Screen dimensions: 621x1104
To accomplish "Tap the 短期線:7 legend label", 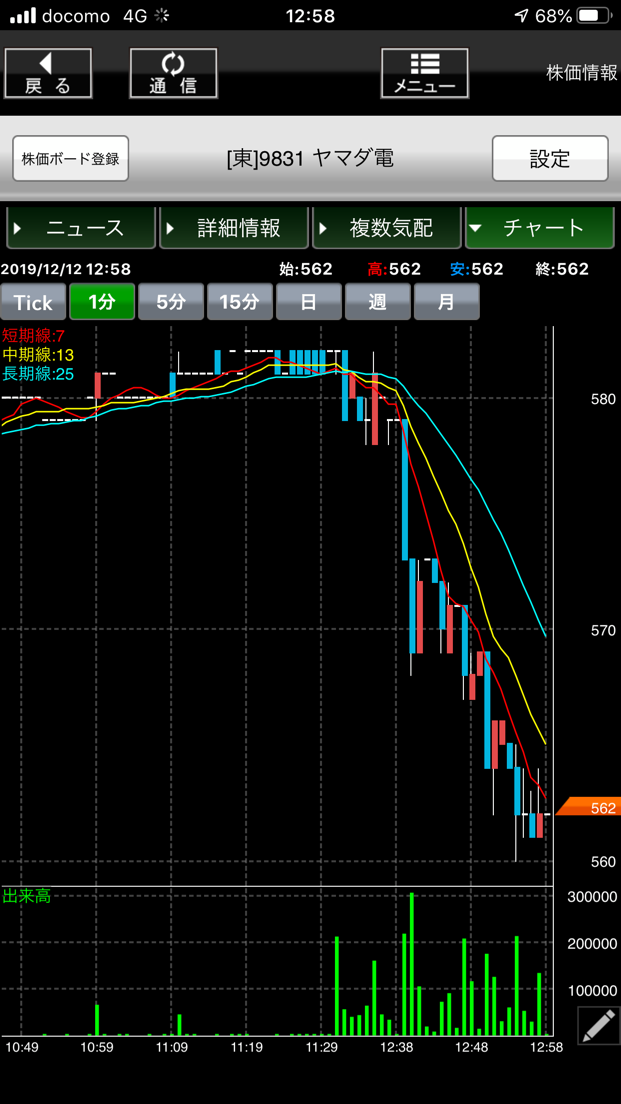I will (33, 335).
